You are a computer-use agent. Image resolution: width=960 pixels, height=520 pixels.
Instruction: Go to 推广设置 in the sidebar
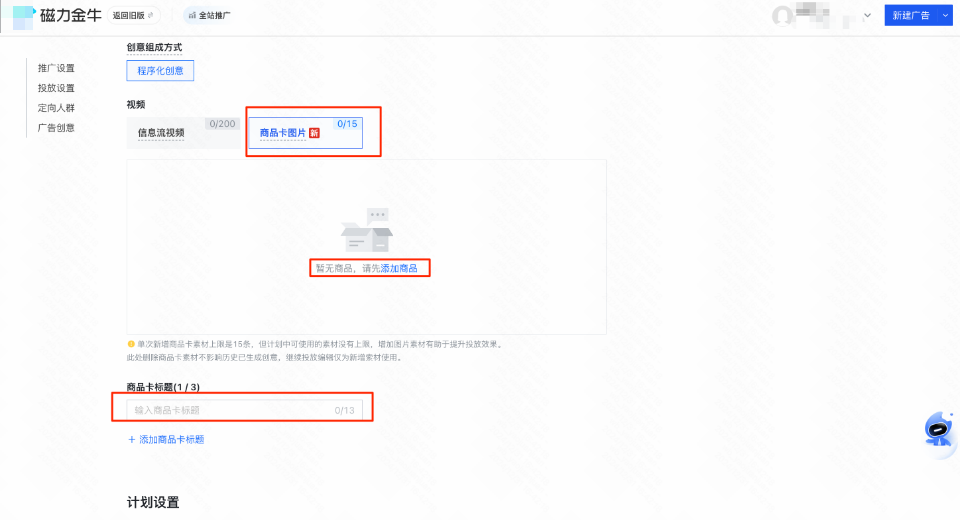pyautogui.click(x=56, y=68)
